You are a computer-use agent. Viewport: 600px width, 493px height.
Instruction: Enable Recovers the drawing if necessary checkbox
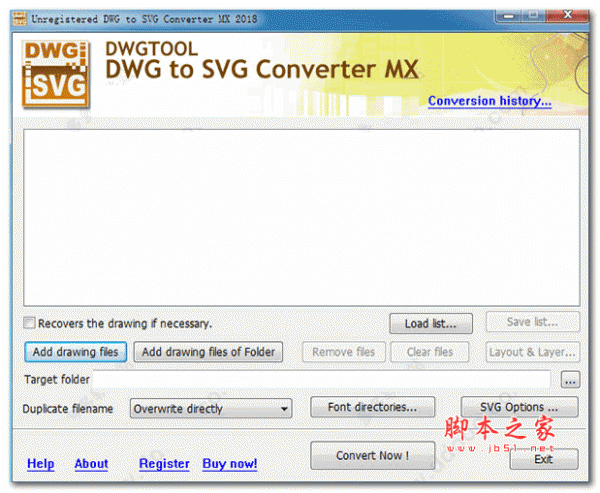29,323
